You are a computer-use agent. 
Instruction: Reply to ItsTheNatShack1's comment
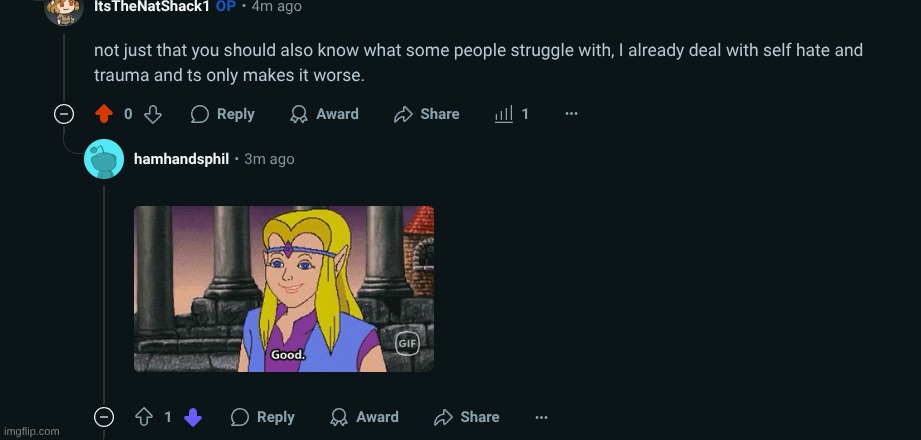(223, 114)
